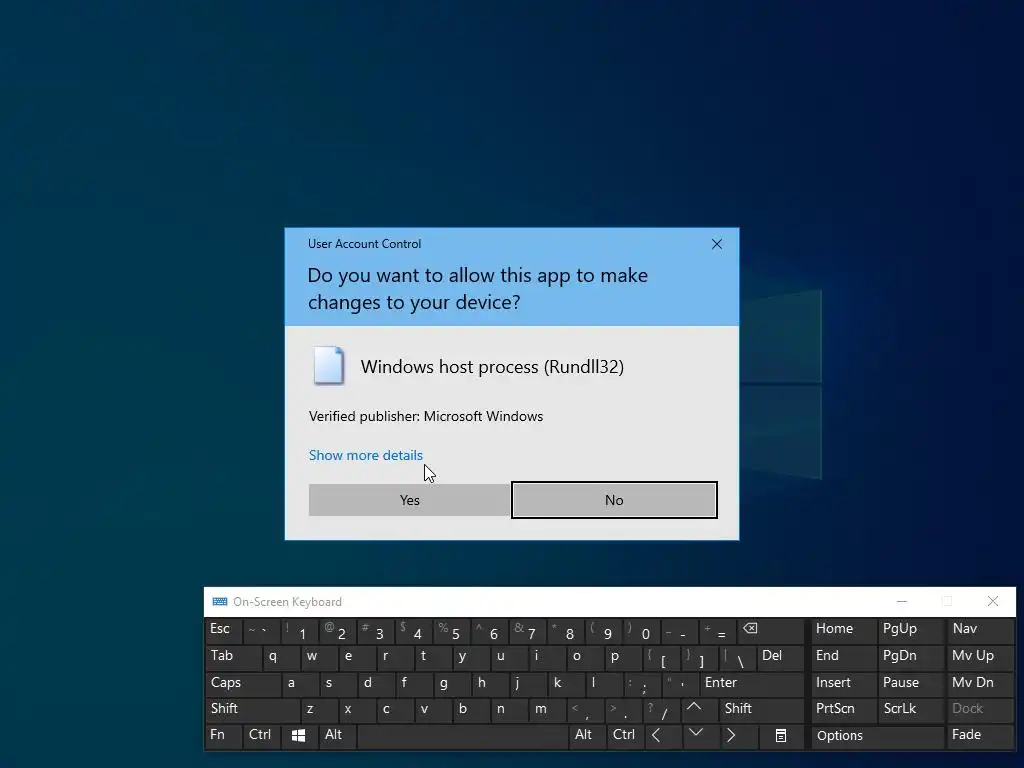This screenshot has height=768, width=1024.
Task: Click the forward slash question key
Action: [x=662, y=710]
